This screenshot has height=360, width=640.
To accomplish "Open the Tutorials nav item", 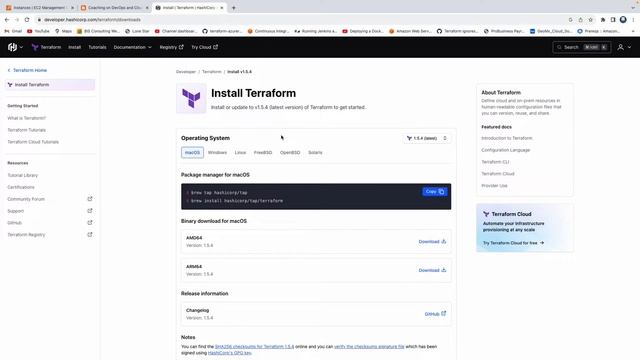I will [x=97, y=47].
